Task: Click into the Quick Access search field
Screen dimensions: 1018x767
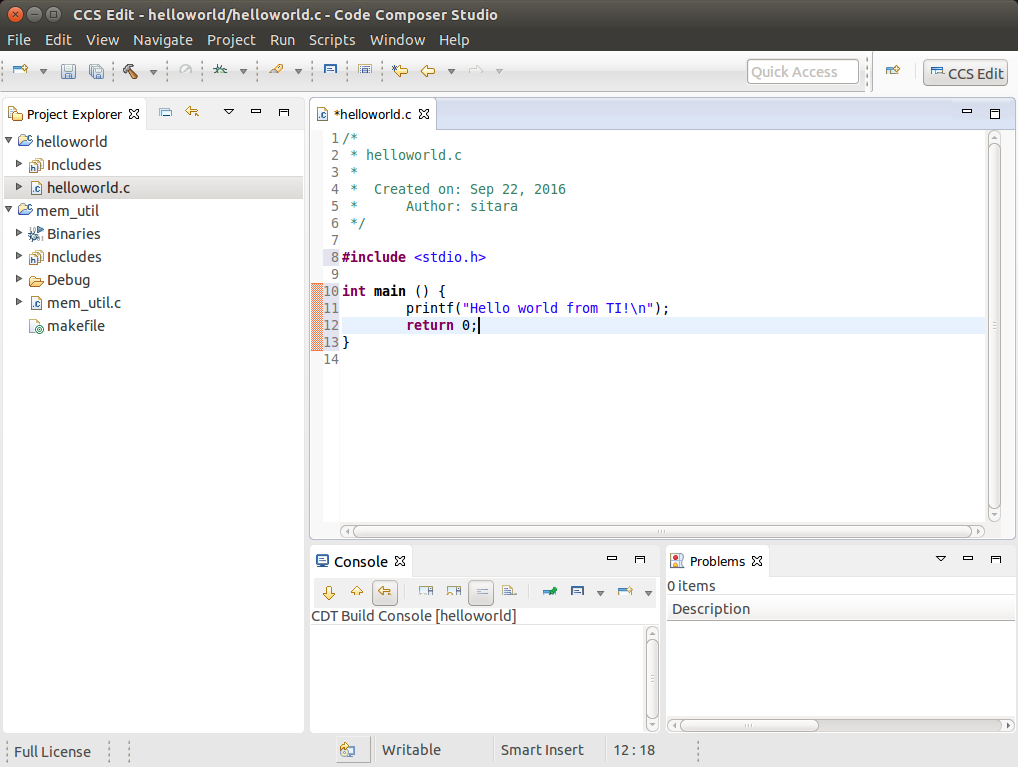Action: pos(802,72)
